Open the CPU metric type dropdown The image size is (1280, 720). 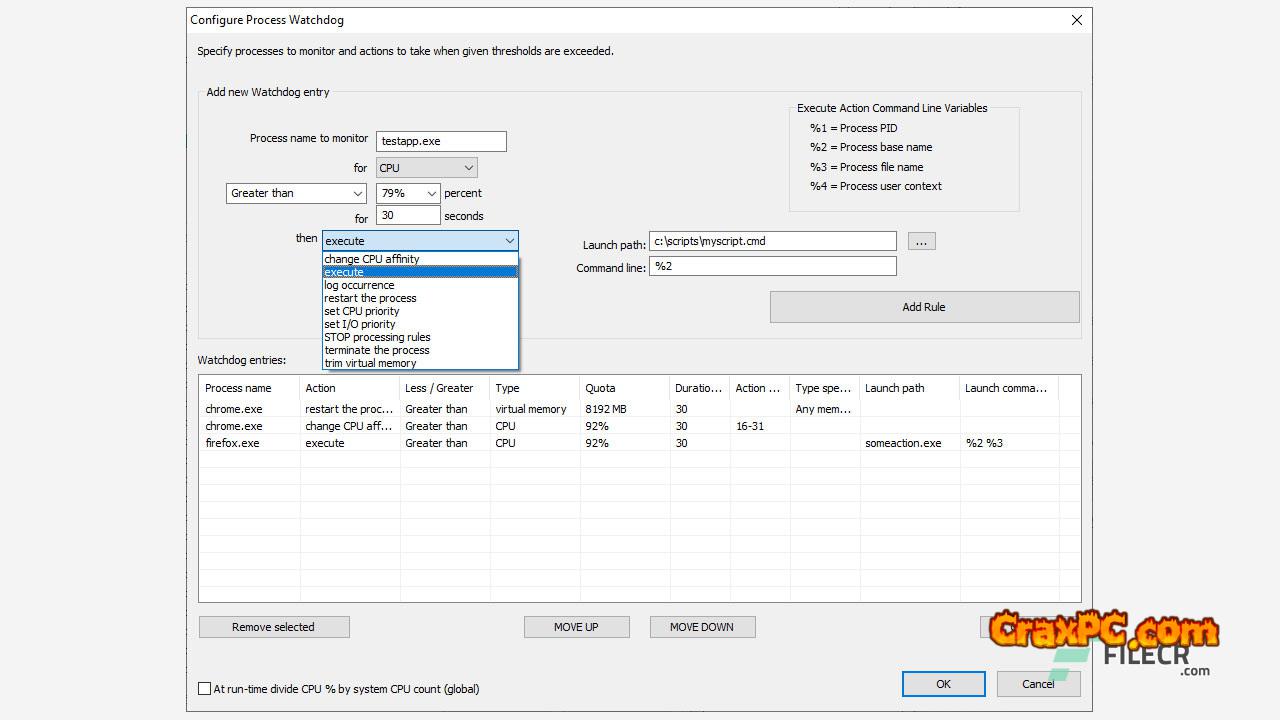(427, 168)
